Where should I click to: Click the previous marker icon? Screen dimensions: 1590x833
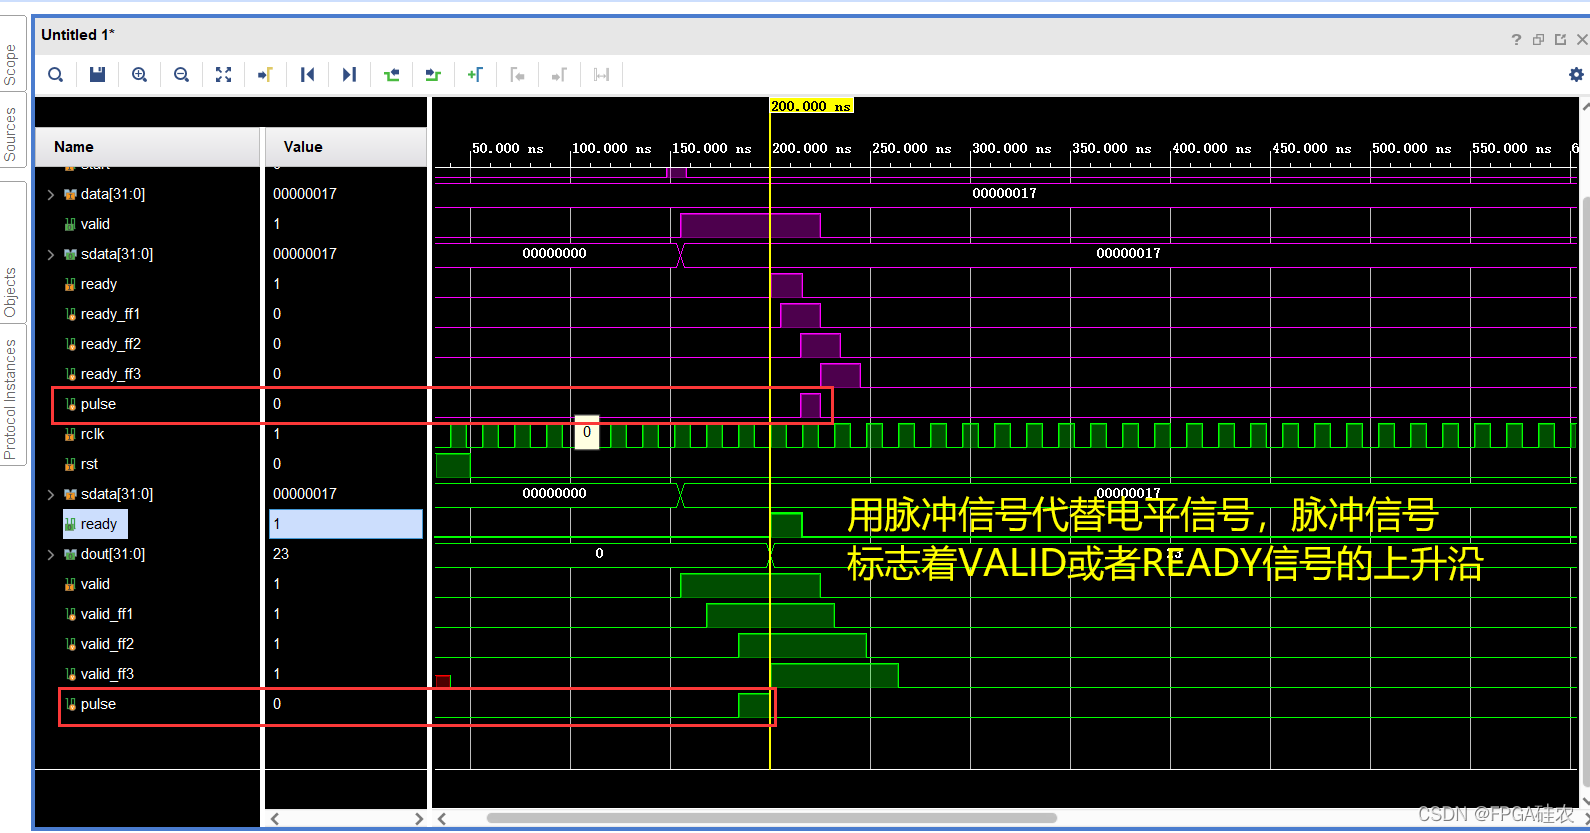pyautogui.click(x=517, y=75)
